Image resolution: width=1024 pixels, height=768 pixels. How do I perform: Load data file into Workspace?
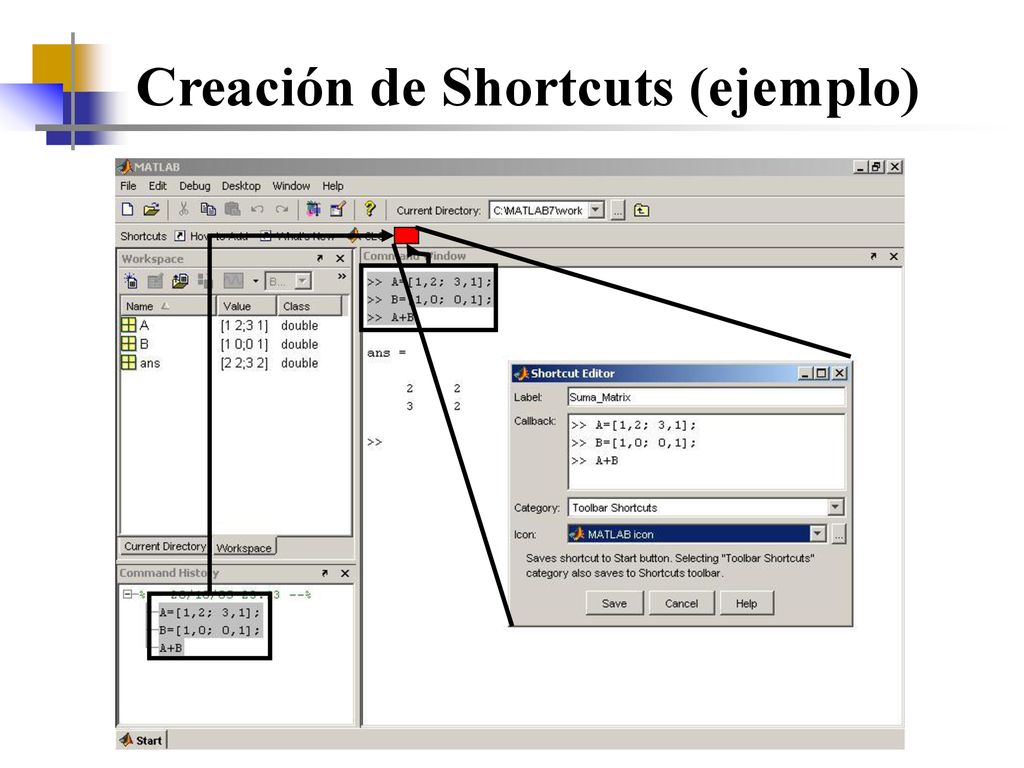[180, 281]
